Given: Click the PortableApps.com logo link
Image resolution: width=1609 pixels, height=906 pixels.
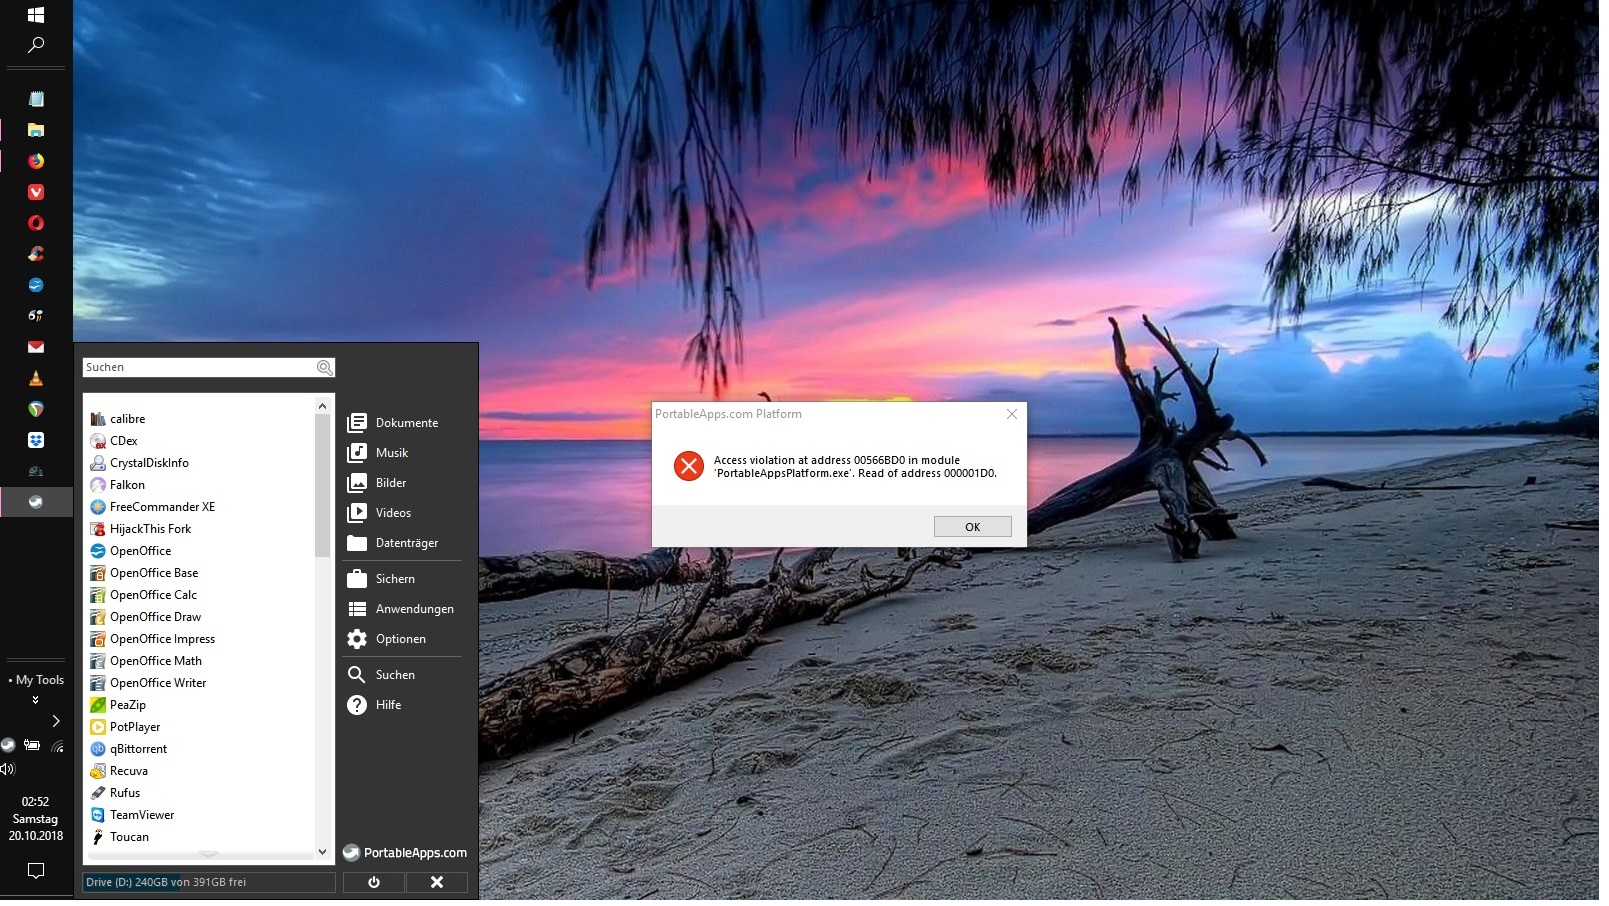Looking at the screenshot, I should click(405, 853).
